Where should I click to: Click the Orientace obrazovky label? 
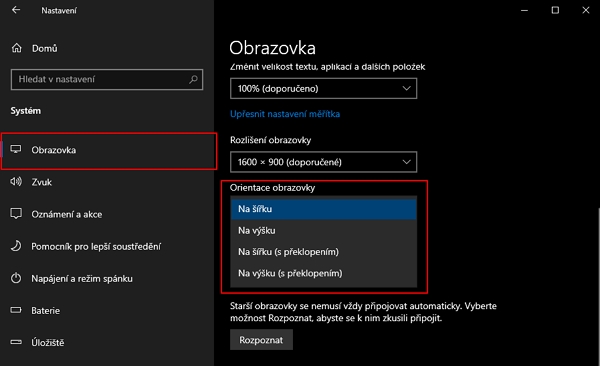[x=272, y=188]
